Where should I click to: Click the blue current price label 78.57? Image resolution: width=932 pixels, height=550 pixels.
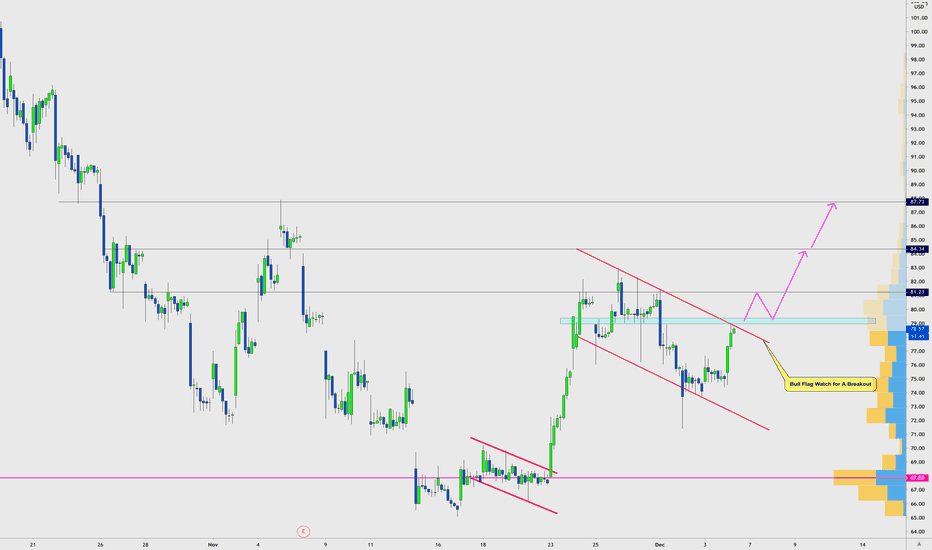tap(918, 329)
